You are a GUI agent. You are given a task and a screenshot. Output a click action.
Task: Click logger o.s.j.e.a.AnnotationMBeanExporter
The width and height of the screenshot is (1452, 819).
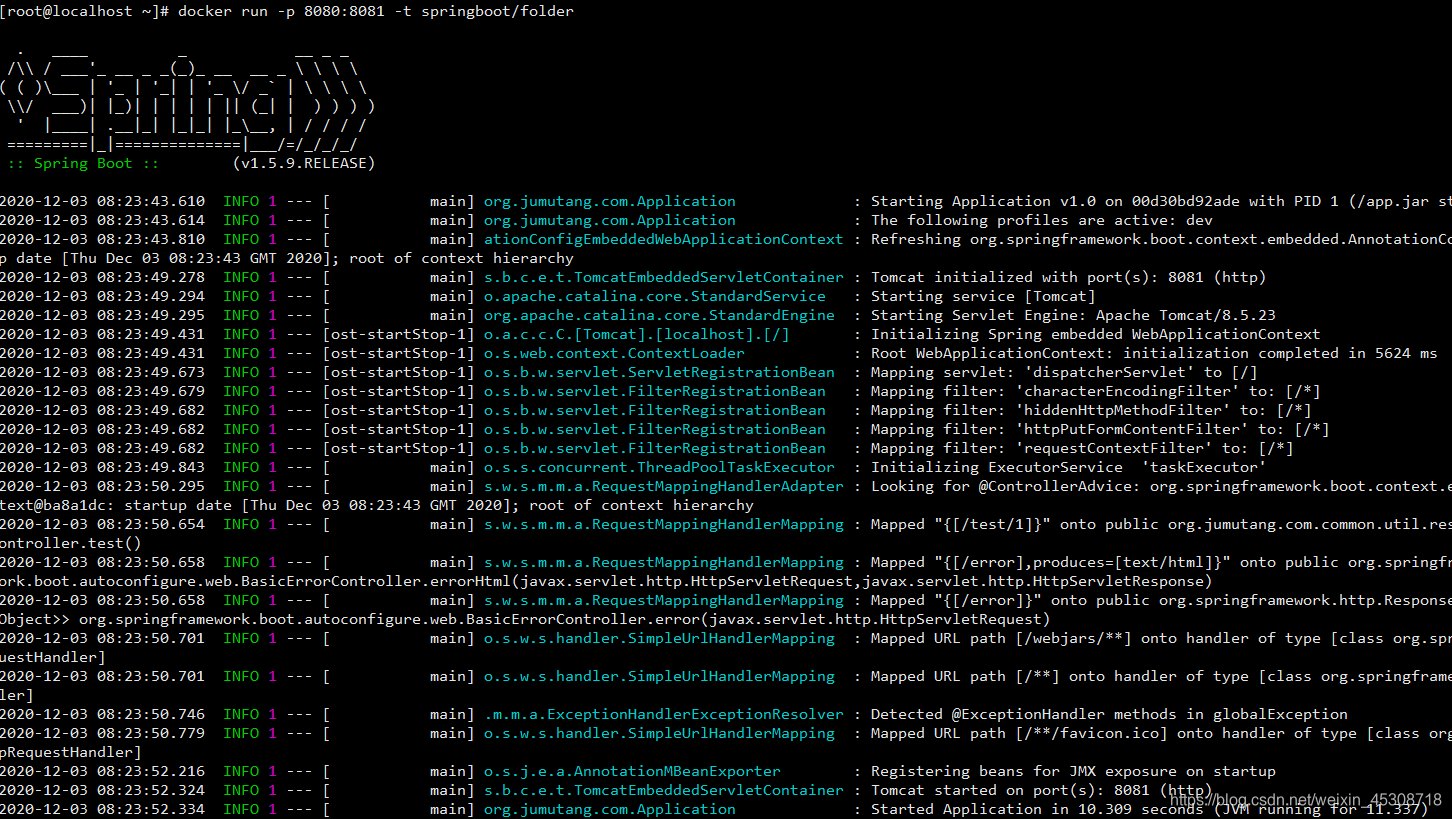[632, 771]
